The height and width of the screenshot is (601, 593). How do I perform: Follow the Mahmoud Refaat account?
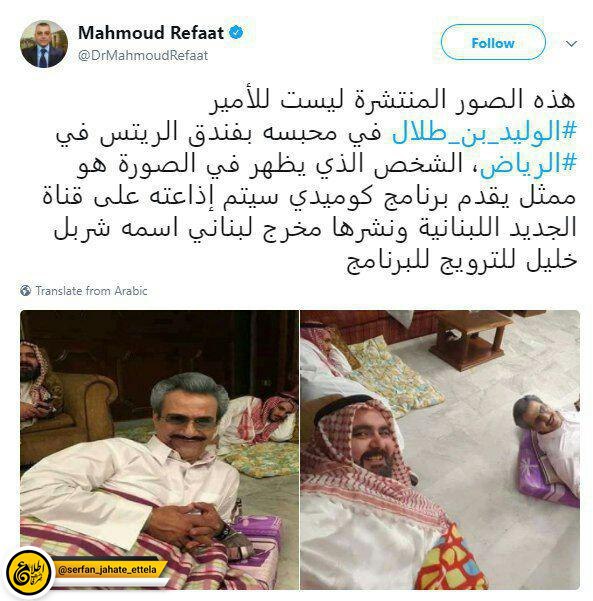pyautogui.click(x=493, y=43)
